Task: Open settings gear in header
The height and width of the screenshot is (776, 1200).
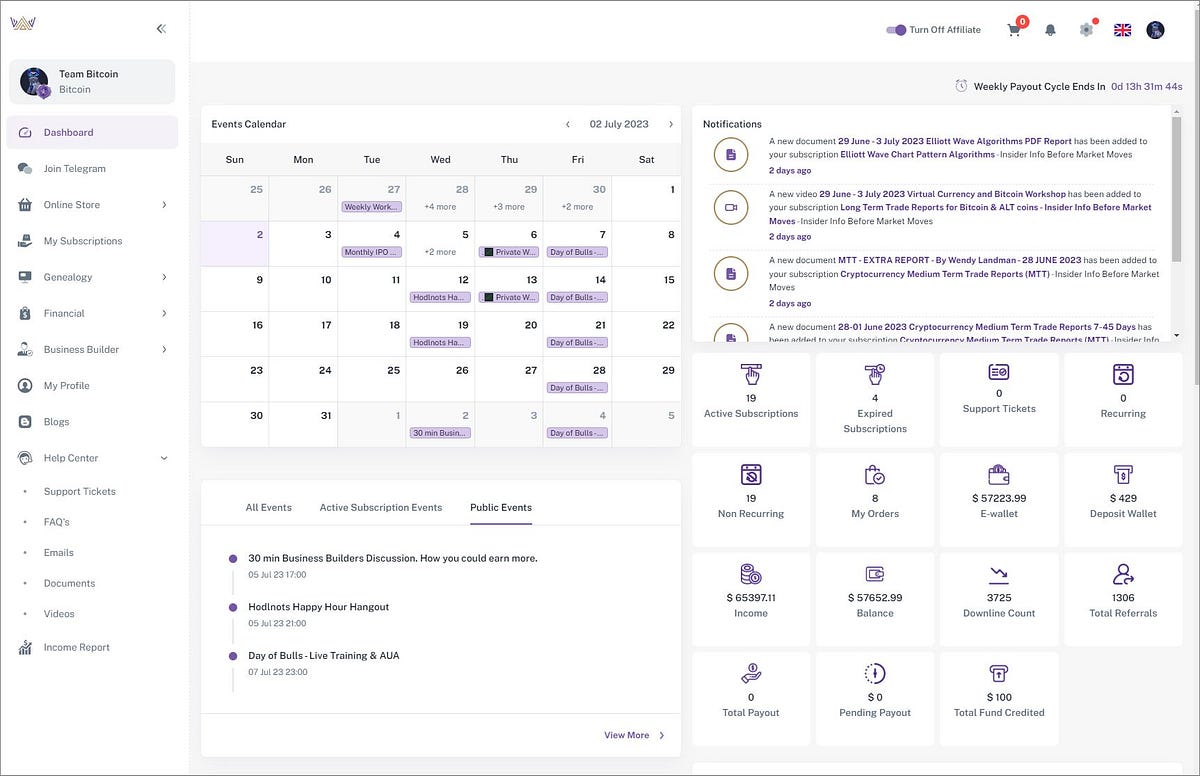Action: coord(1086,30)
